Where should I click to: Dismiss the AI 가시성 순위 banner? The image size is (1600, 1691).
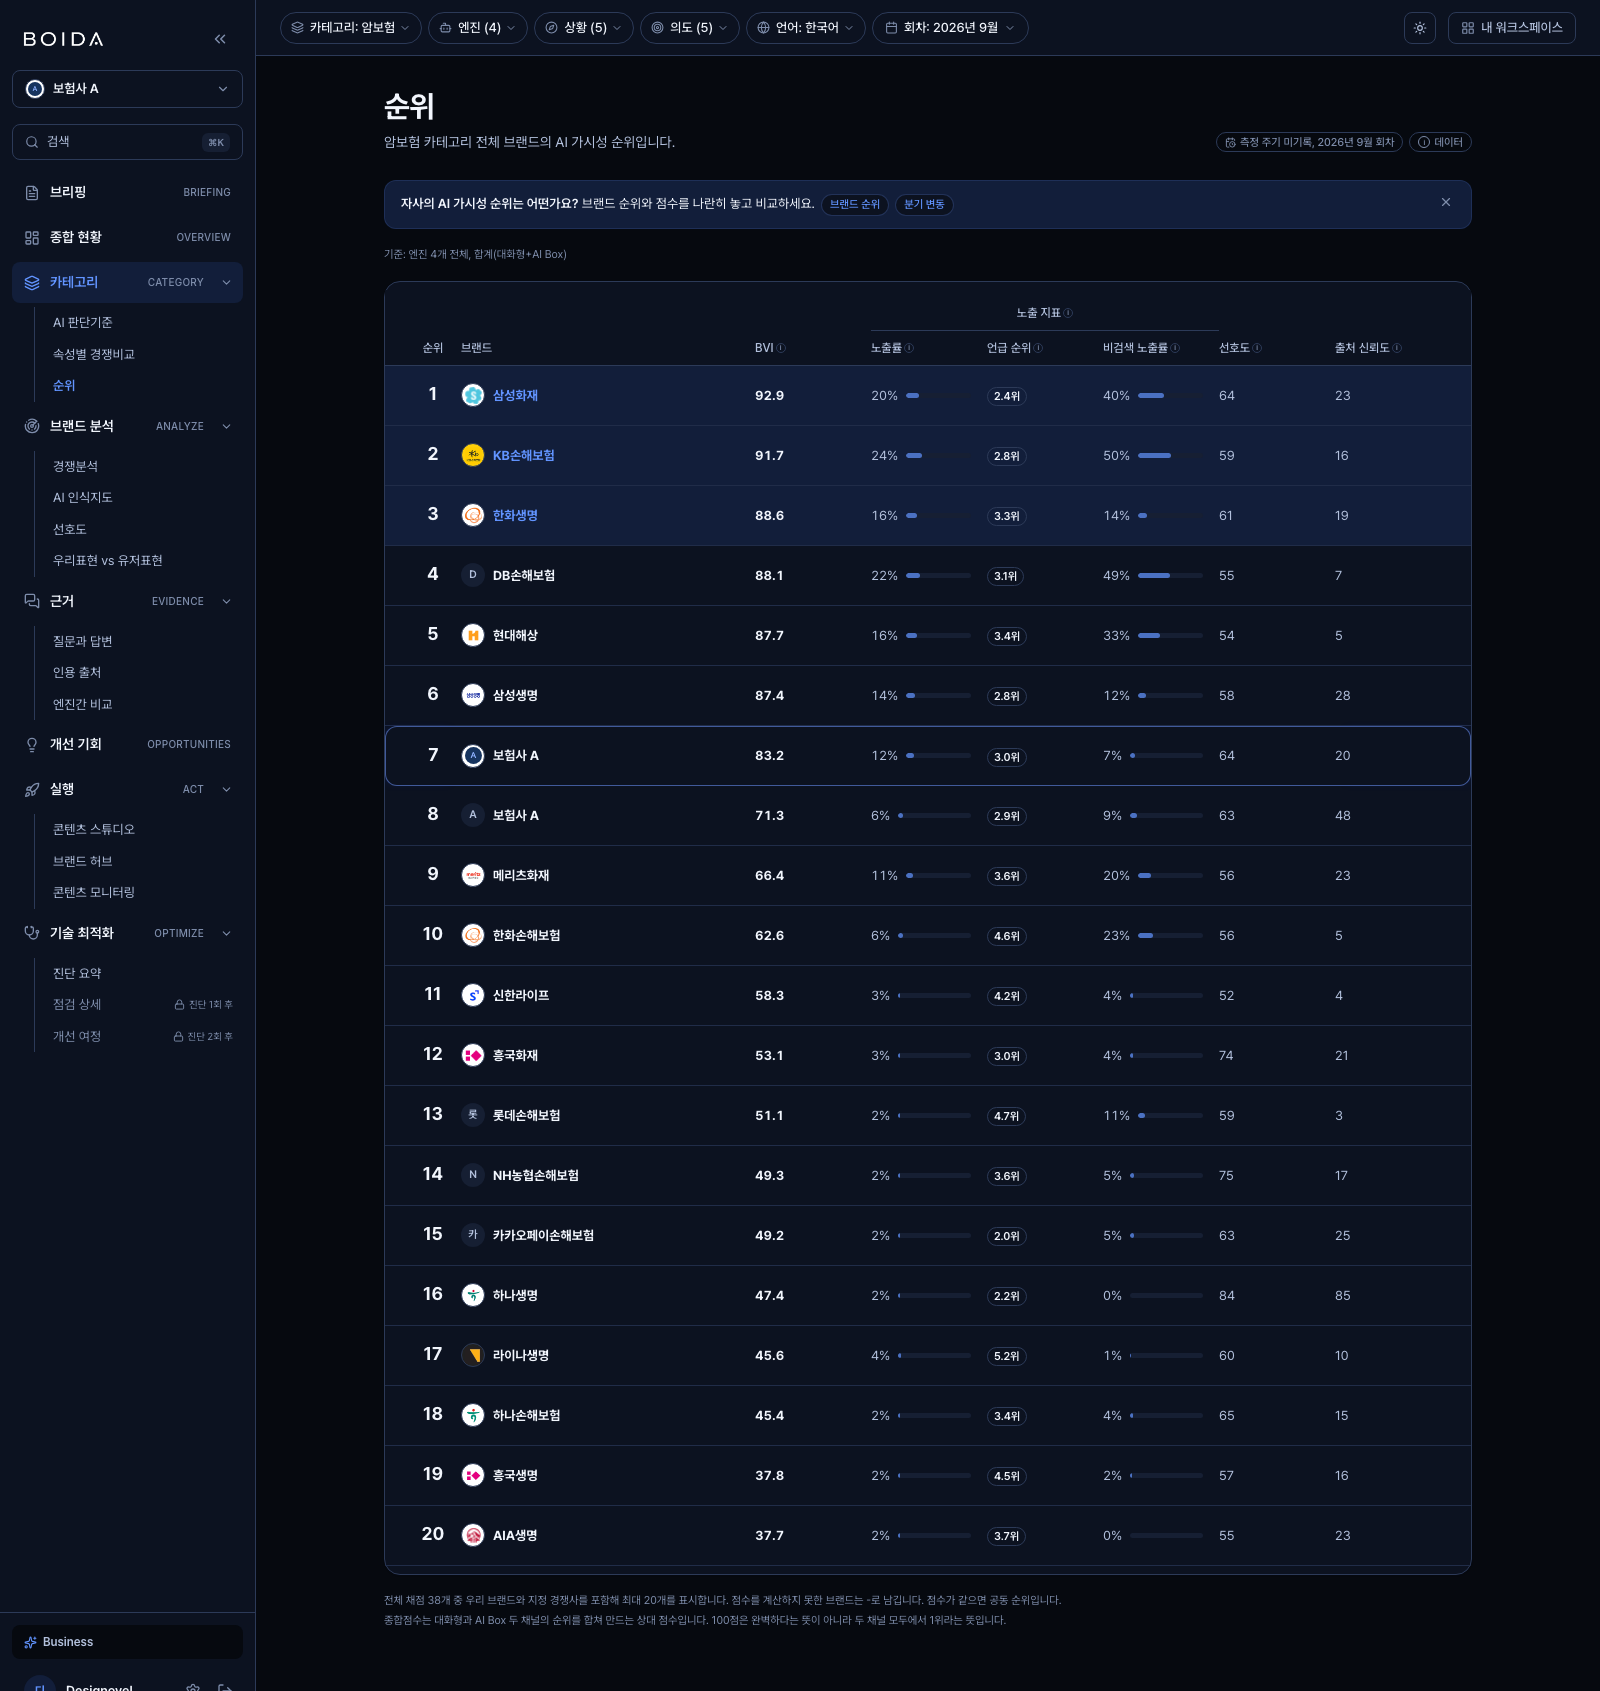click(x=1446, y=202)
